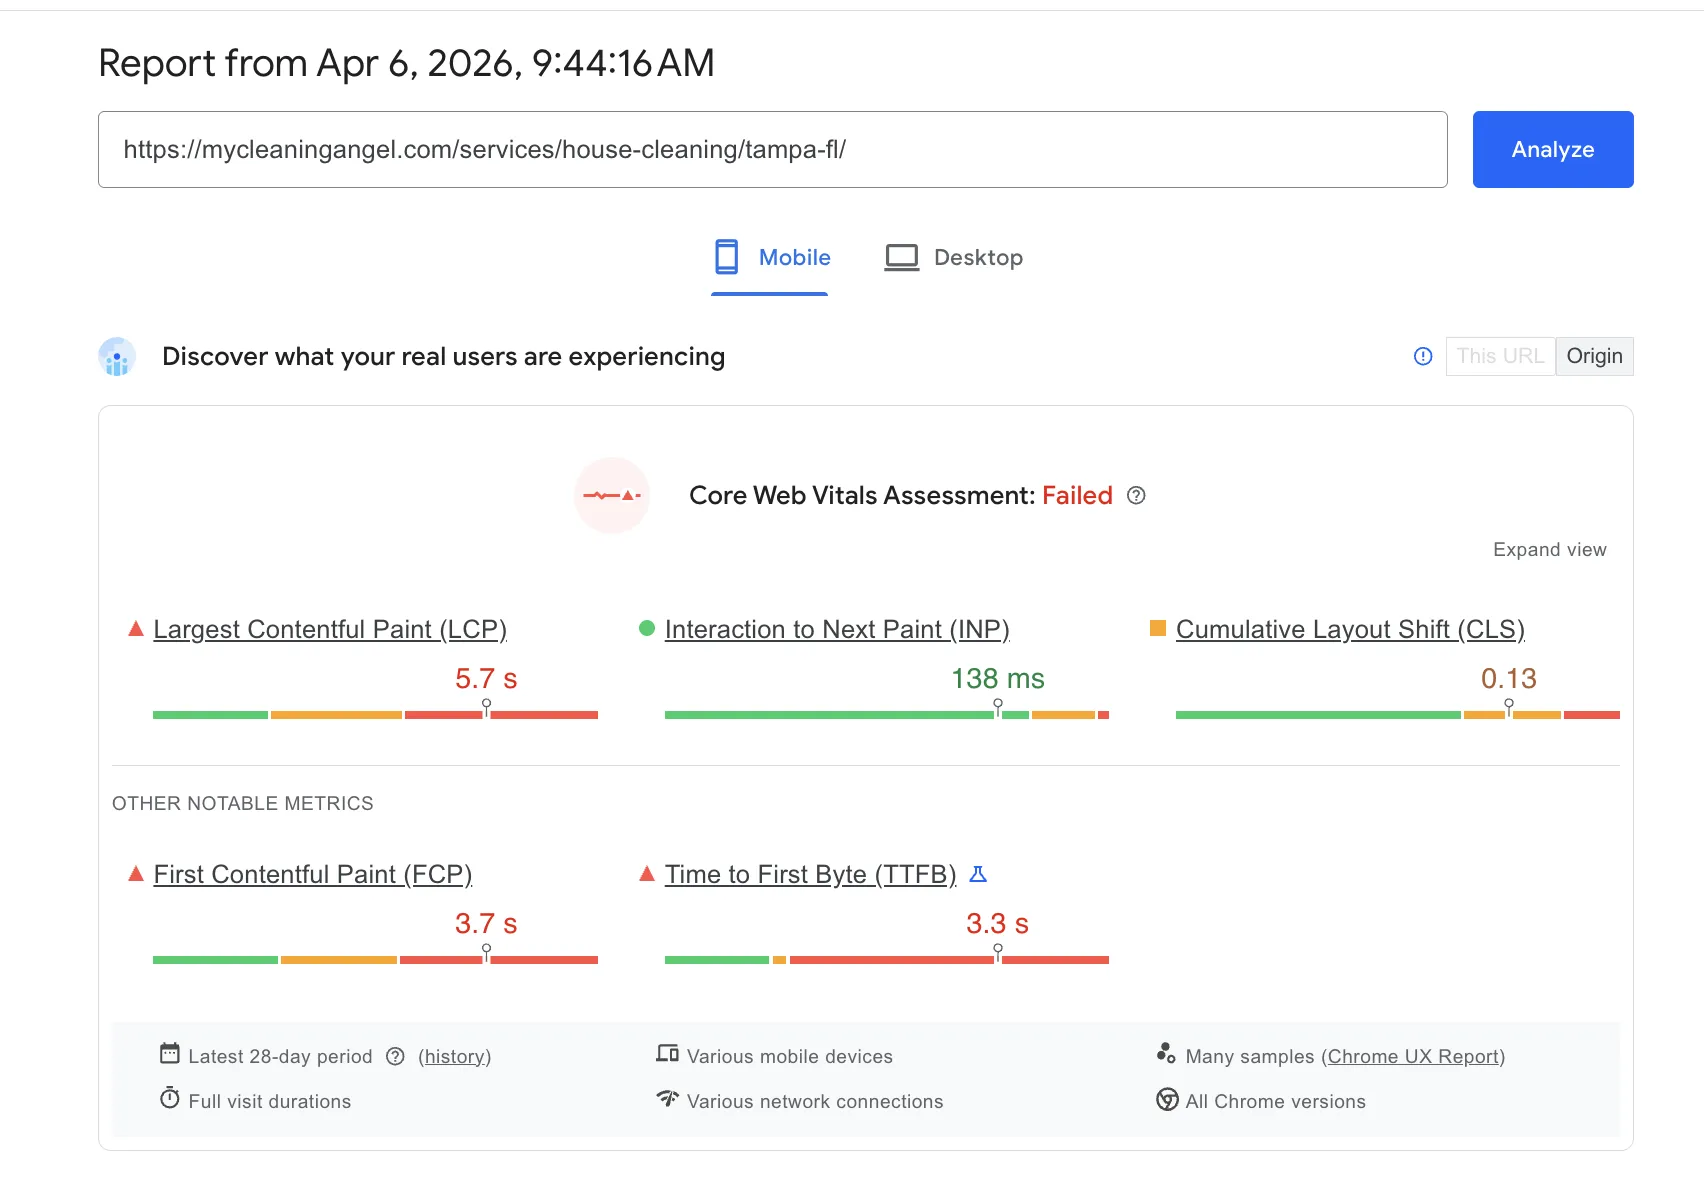Click the help icon next to Failed assessment
The image size is (1704, 1178).
tap(1136, 495)
